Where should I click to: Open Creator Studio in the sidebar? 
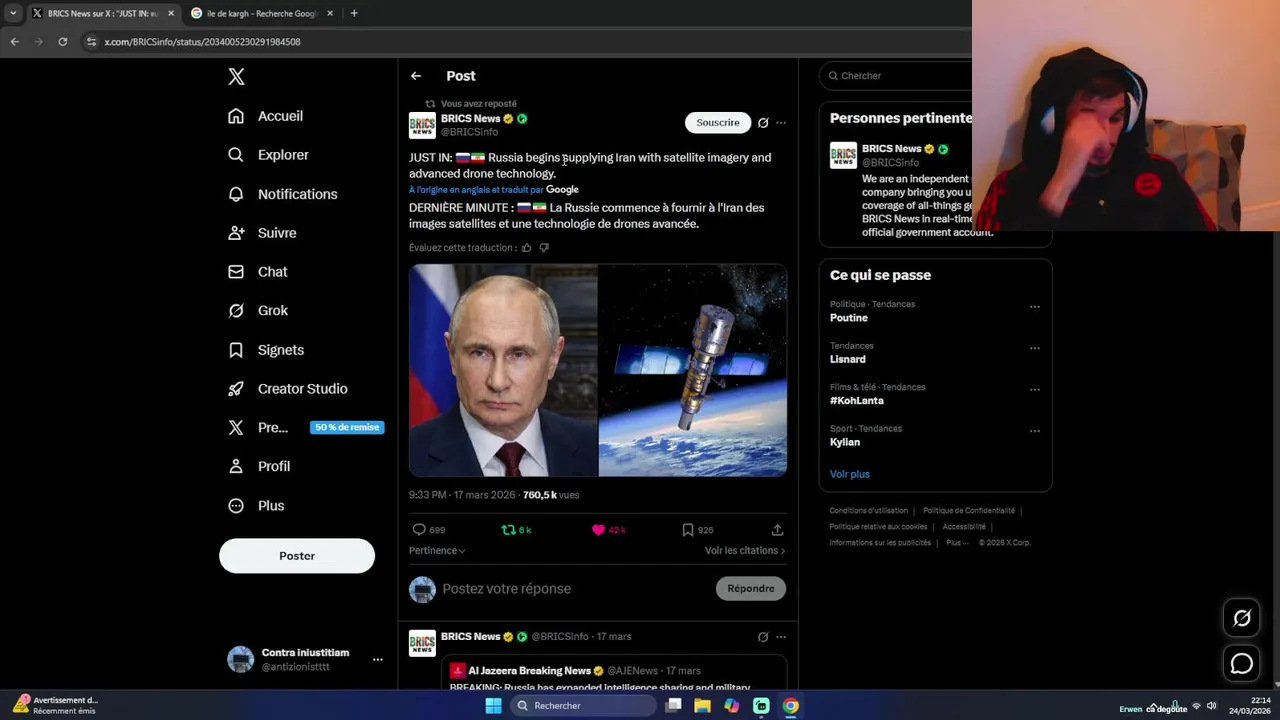[288, 389]
